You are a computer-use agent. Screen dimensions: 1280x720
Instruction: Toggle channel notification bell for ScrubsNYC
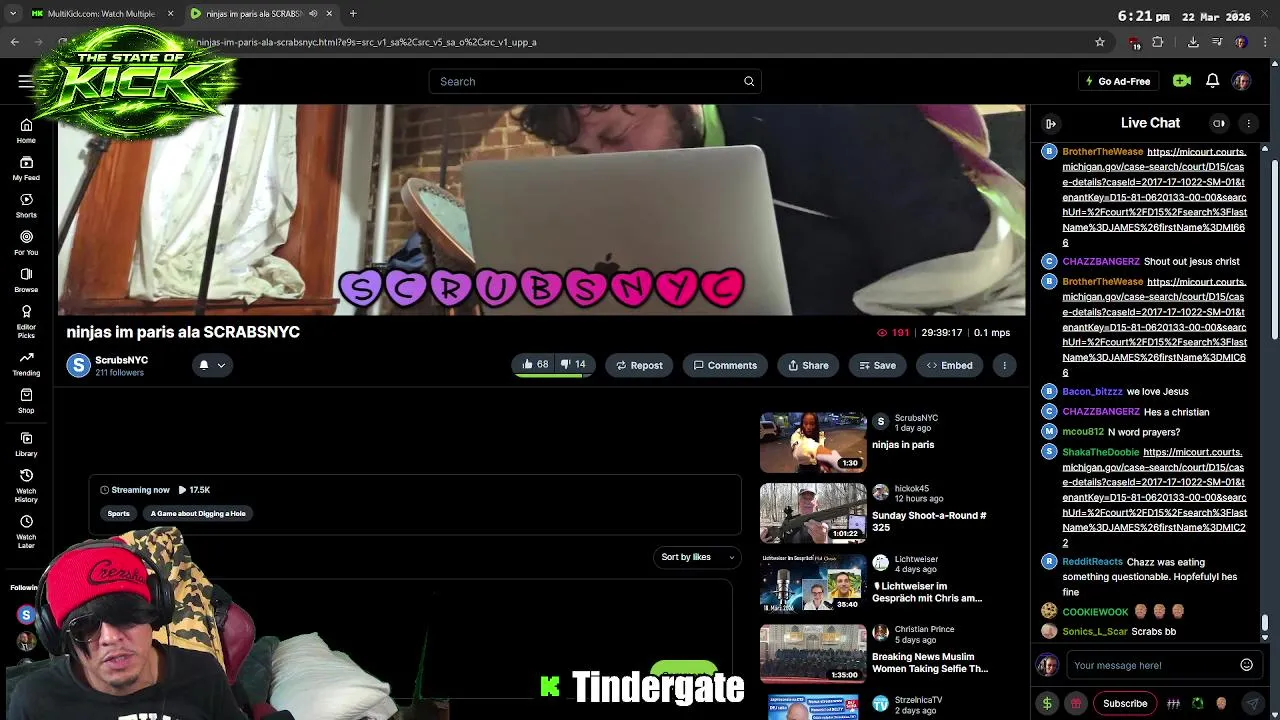pyautogui.click(x=204, y=365)
